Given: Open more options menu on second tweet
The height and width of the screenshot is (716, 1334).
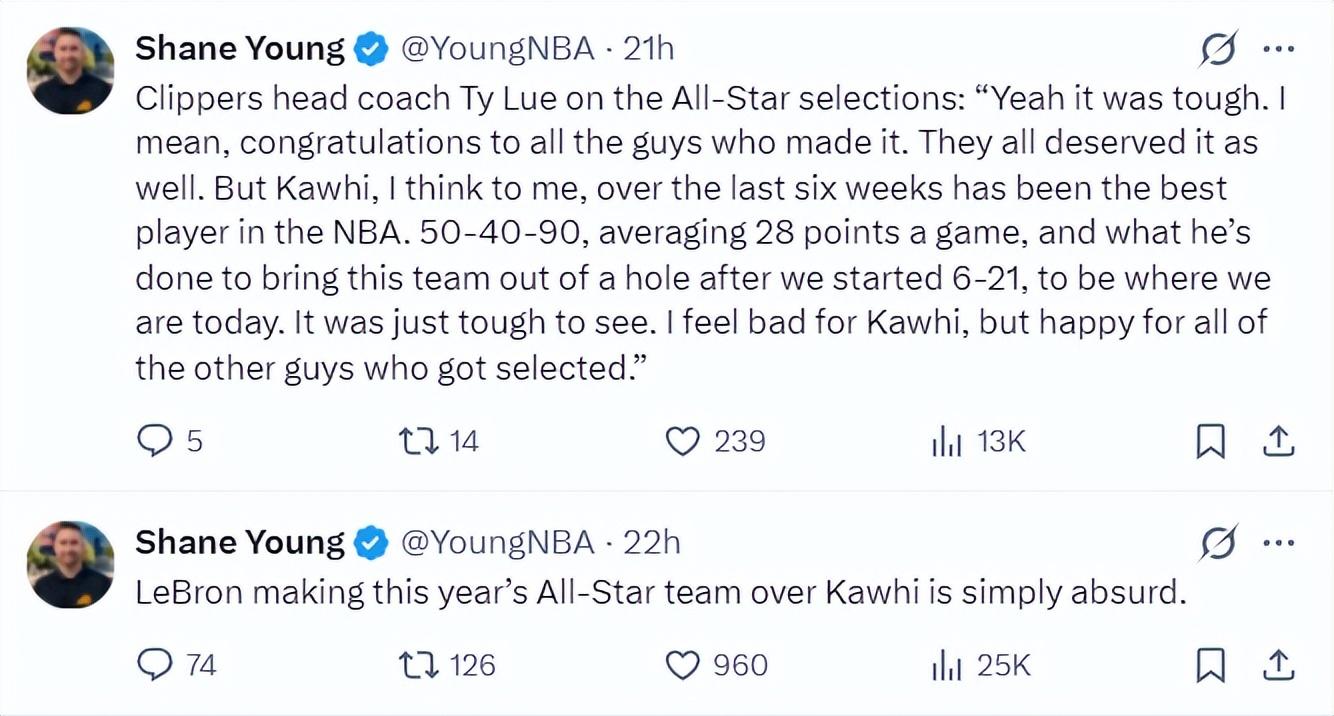Looking at the screenshot, I should point(1279,543).
